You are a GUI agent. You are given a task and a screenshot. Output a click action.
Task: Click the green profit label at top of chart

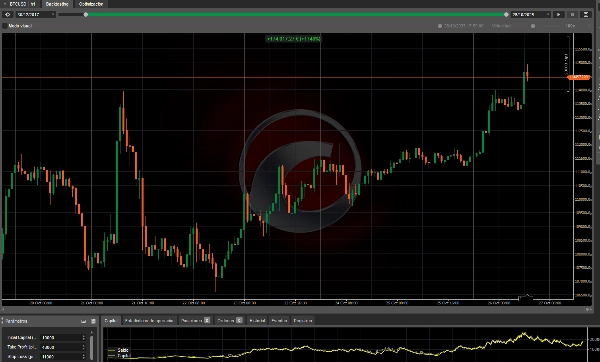coord(293,39)
